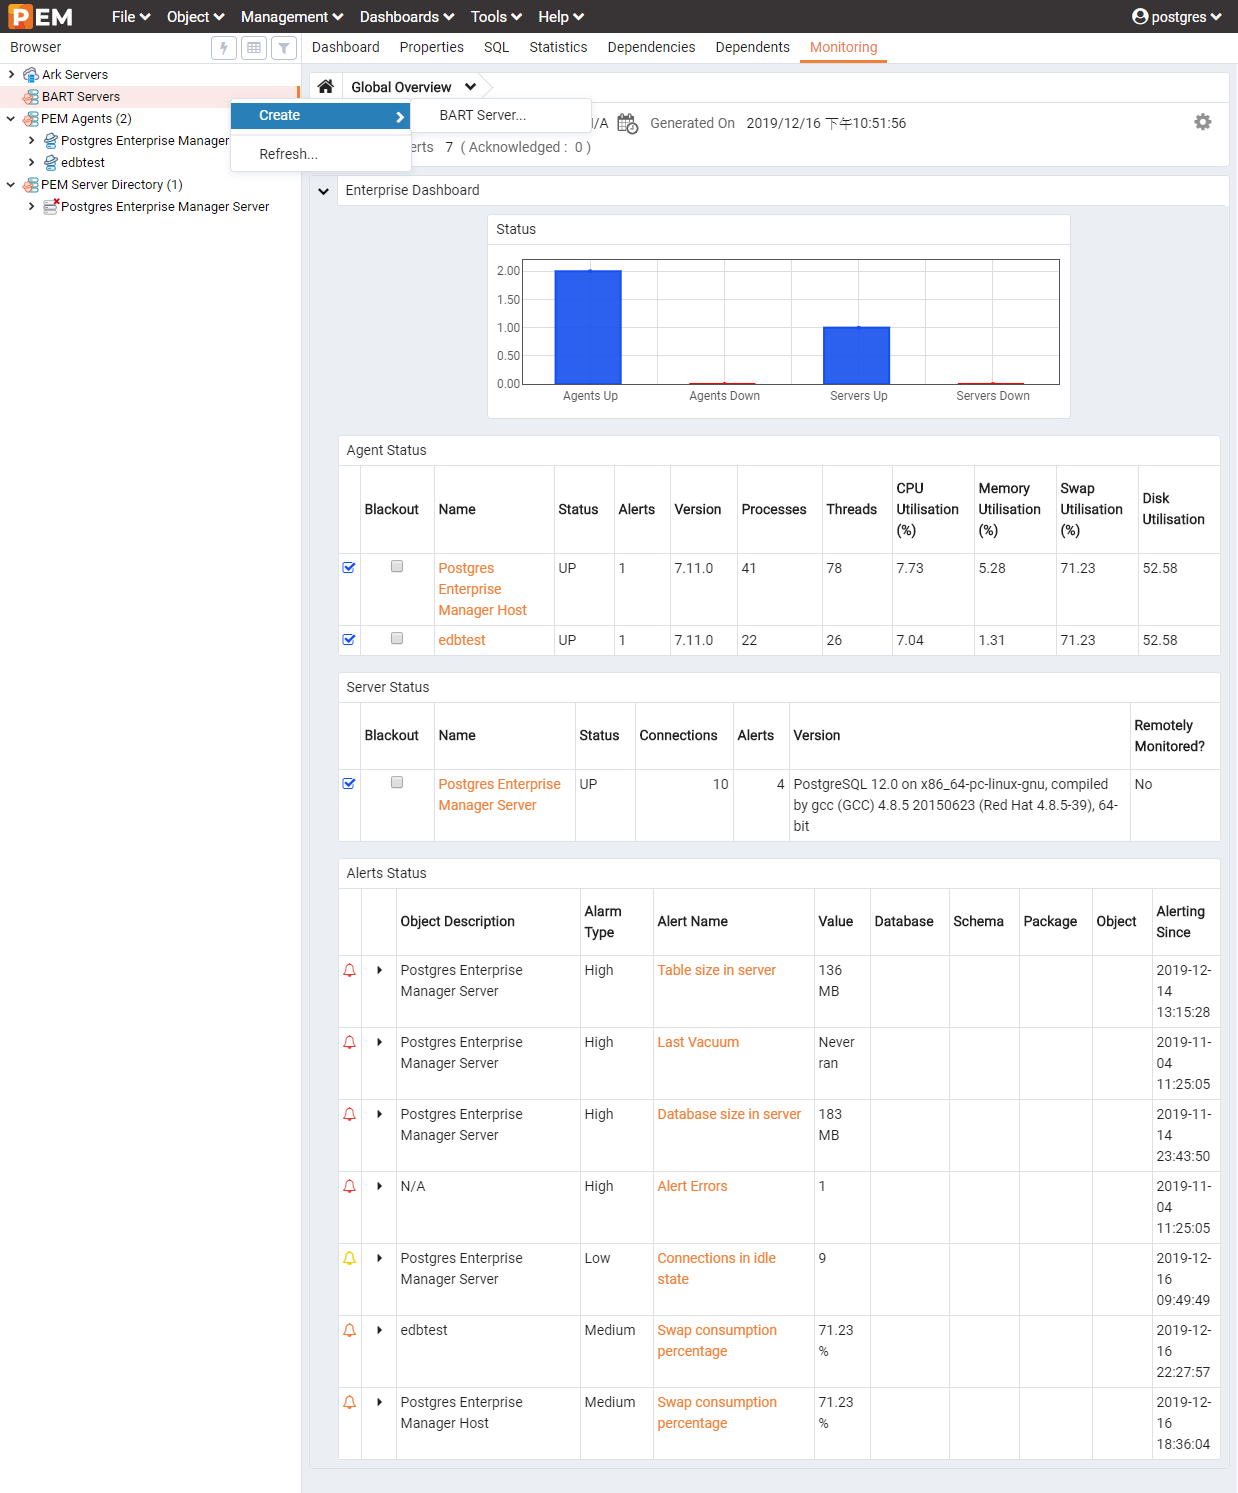Collapse the Enterprise Dashboard section

pos(323,191)
